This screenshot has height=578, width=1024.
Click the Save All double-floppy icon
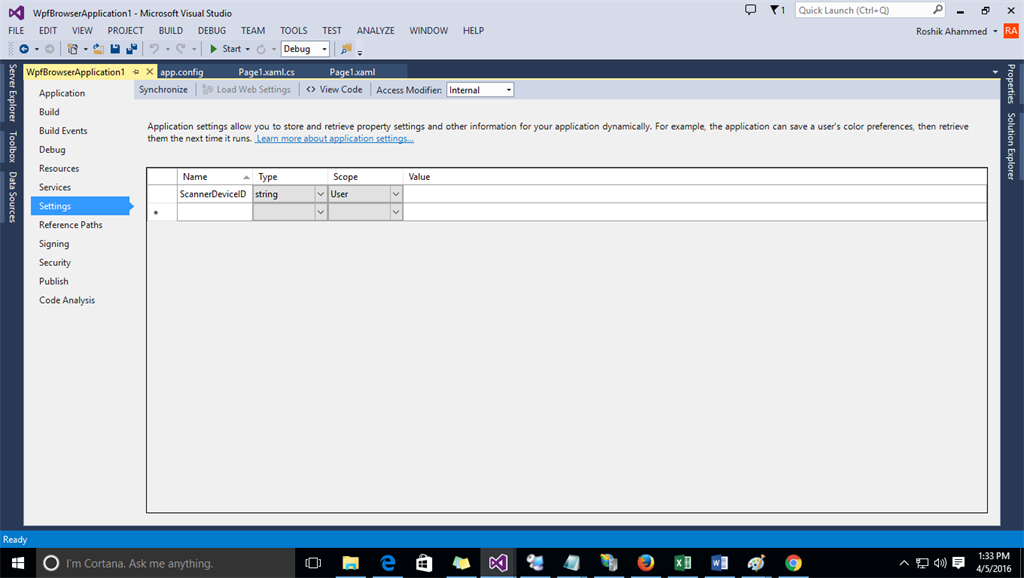pos(132,49)
